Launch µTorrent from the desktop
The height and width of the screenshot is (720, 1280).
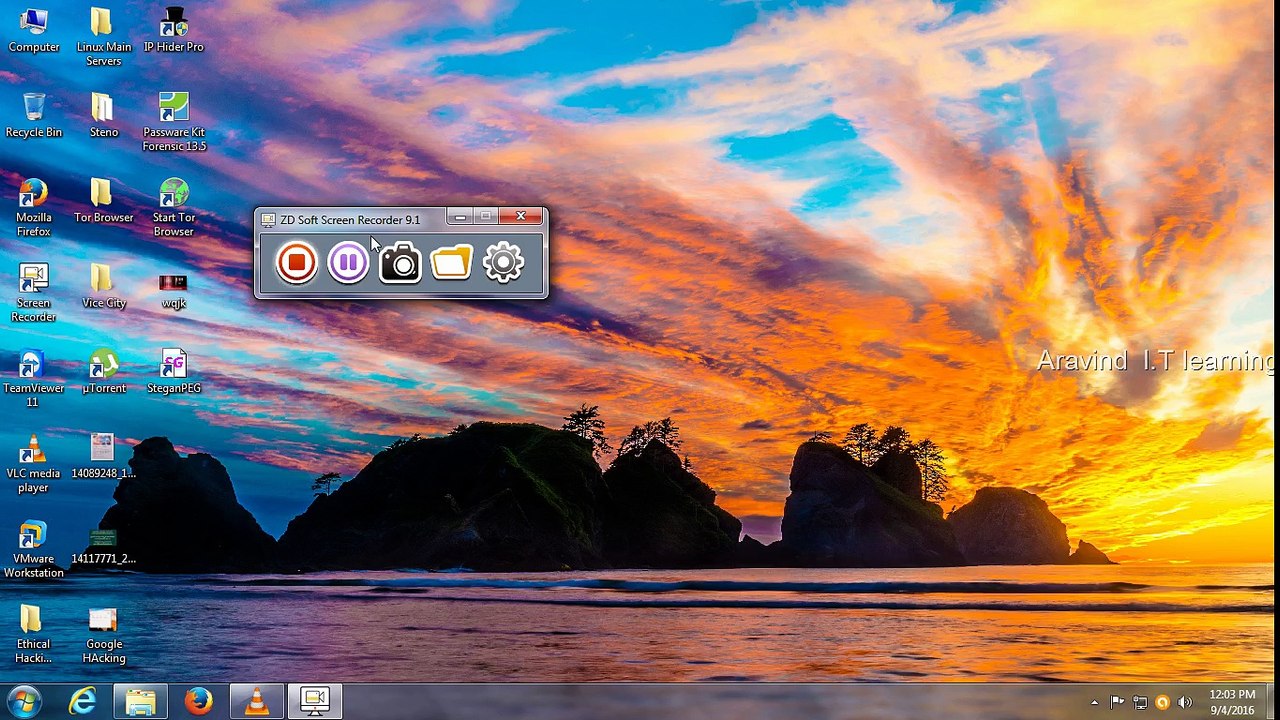[x=104, y=371]
